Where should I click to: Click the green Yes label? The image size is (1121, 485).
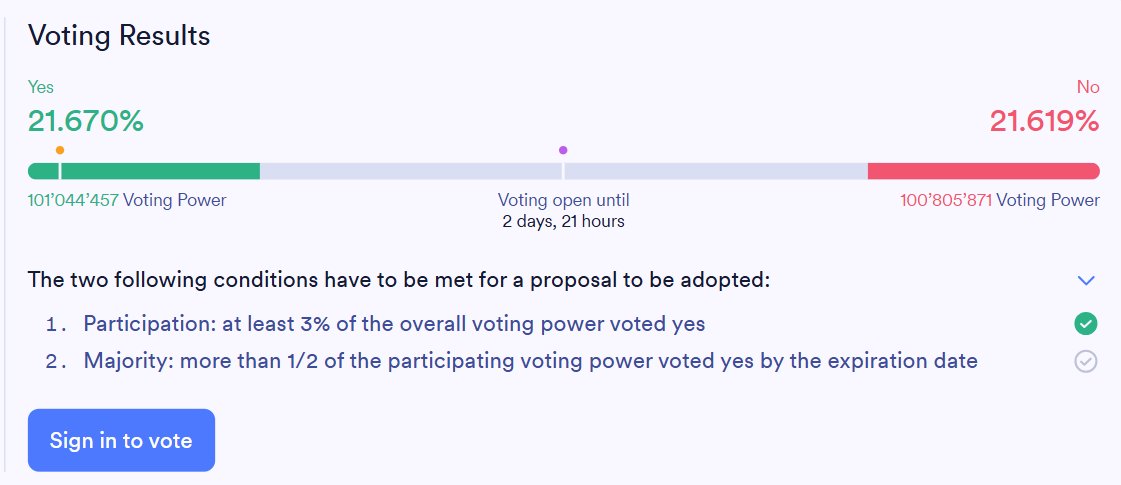(41, 88)
